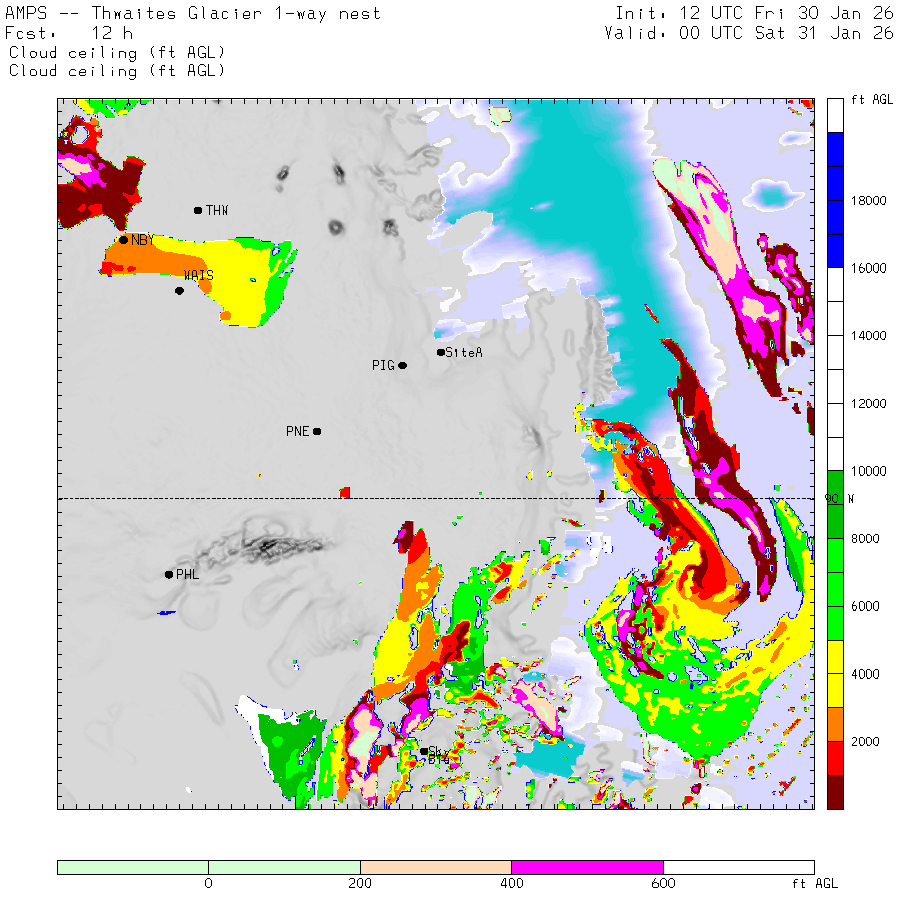The image size is (900, 900).
Task: Select the 12000 colorbar label
Action: pos(868,403)
